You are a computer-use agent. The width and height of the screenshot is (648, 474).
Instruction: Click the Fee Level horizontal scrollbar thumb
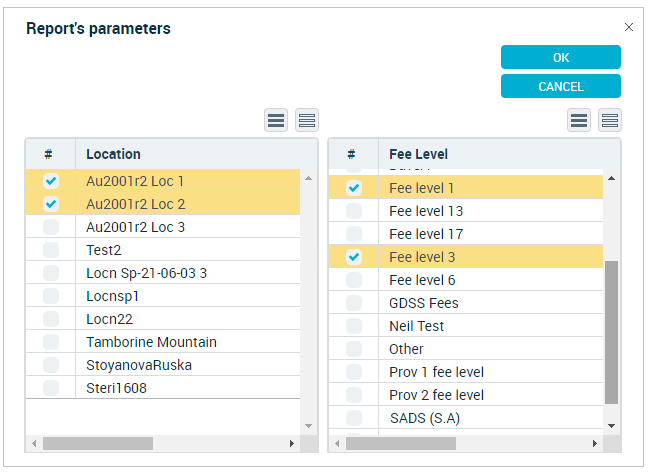click(401, 443)
